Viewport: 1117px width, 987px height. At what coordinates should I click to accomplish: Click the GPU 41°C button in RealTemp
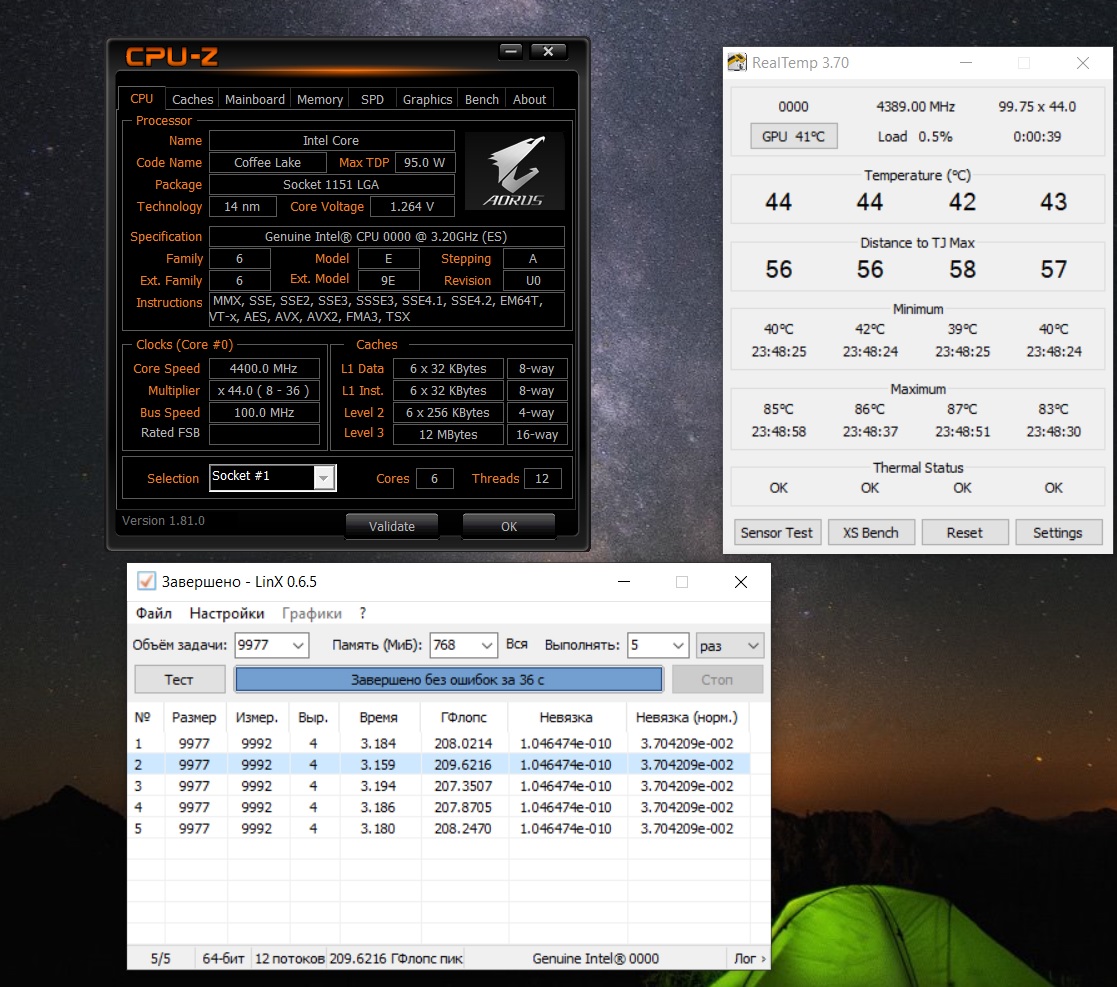click(794, 136)
